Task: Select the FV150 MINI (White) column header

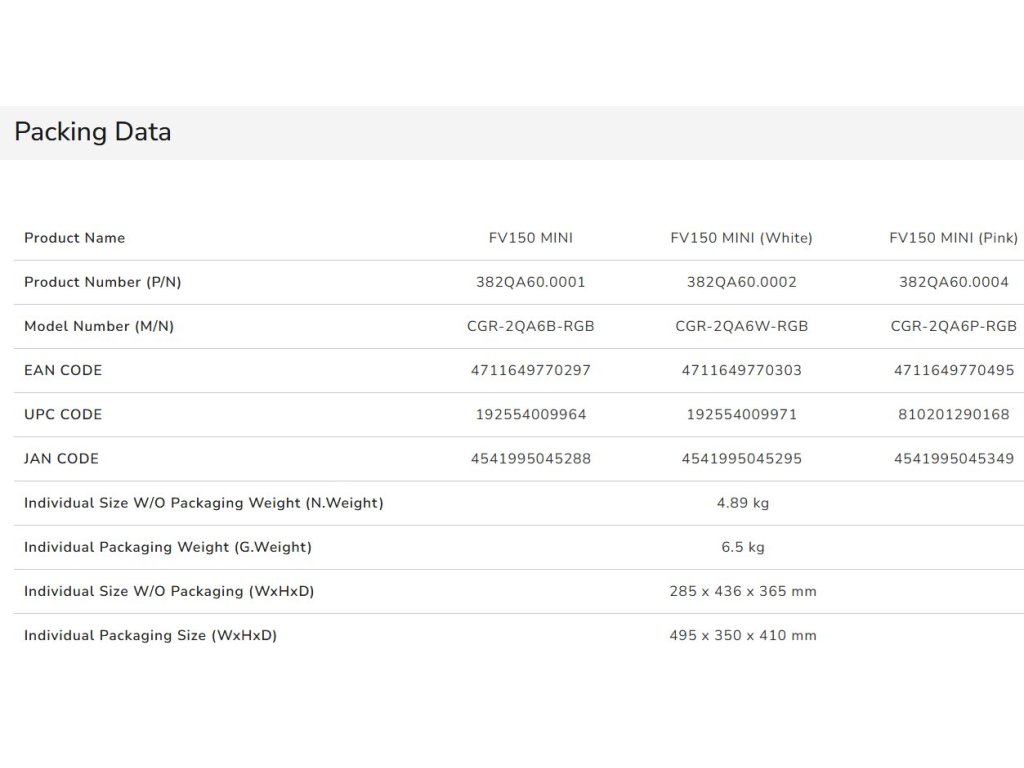Action: tap(741, 238)
